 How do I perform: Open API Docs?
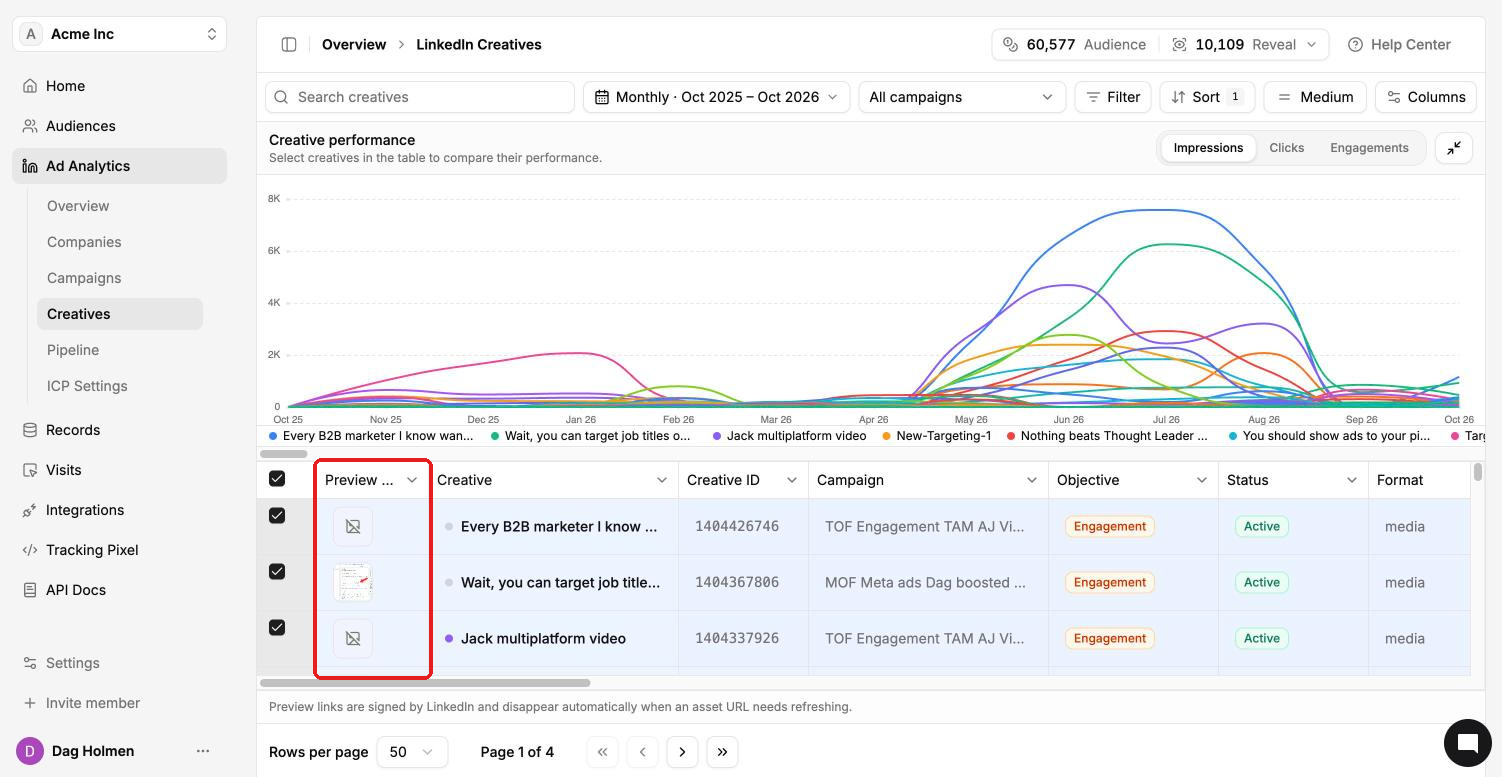[119, 590]
